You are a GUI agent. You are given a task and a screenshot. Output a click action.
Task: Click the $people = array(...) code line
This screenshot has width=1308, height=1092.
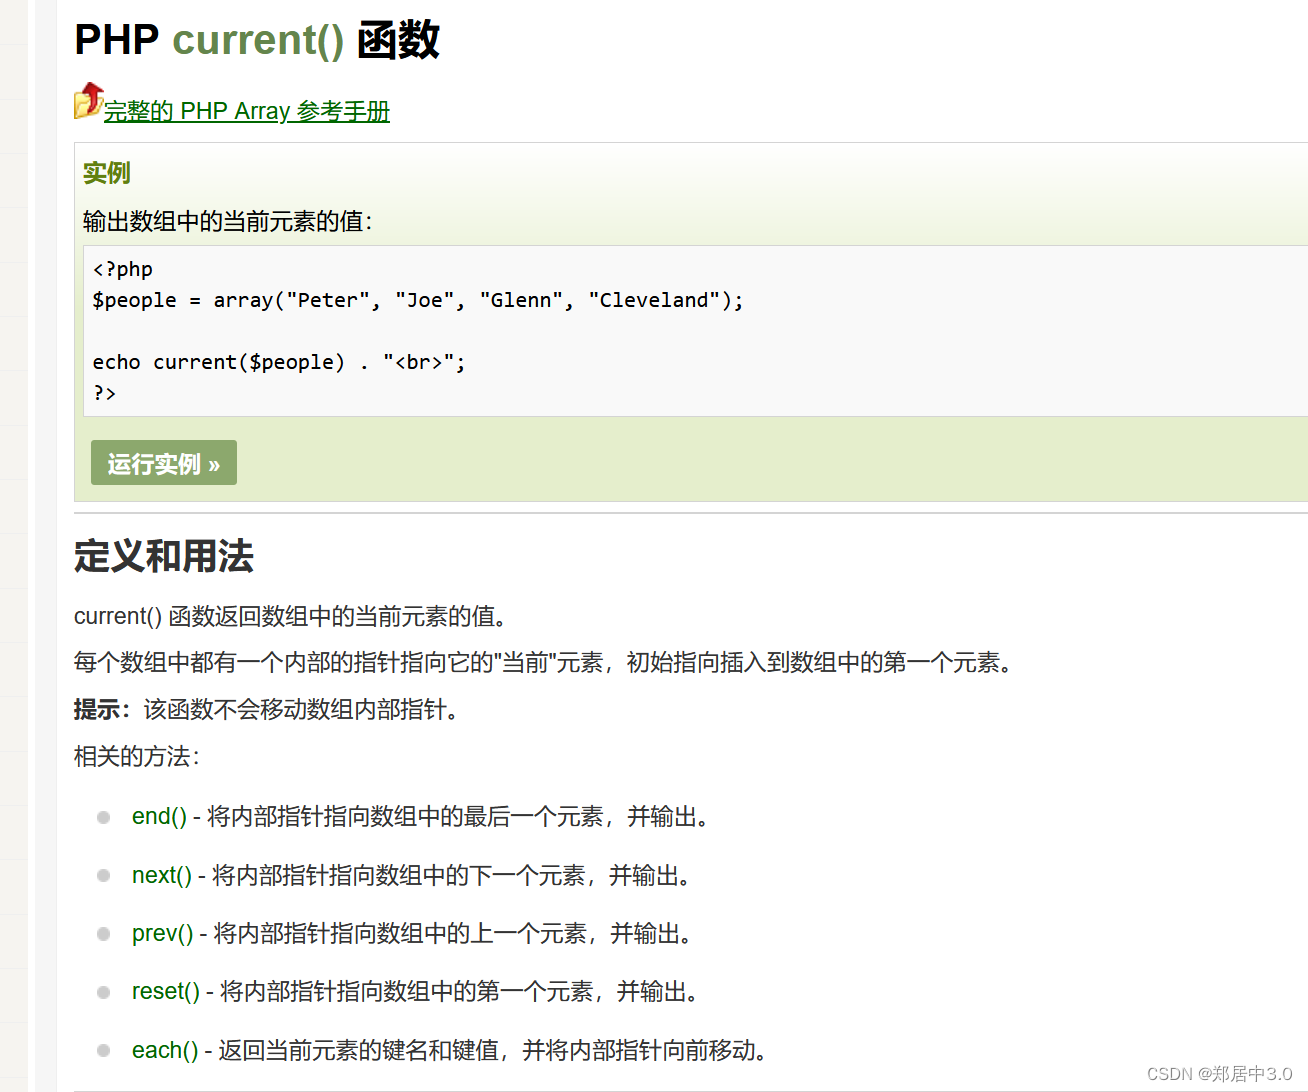pos(418,300)
